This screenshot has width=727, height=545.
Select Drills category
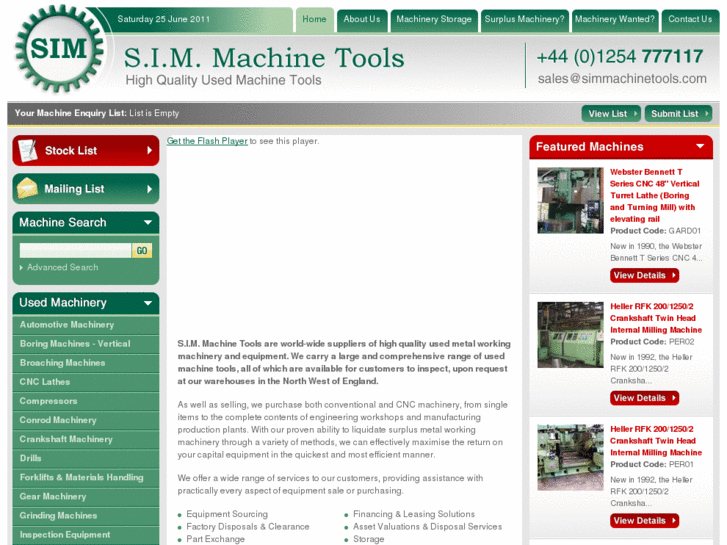pyautogui.click(x=86, y=458)
